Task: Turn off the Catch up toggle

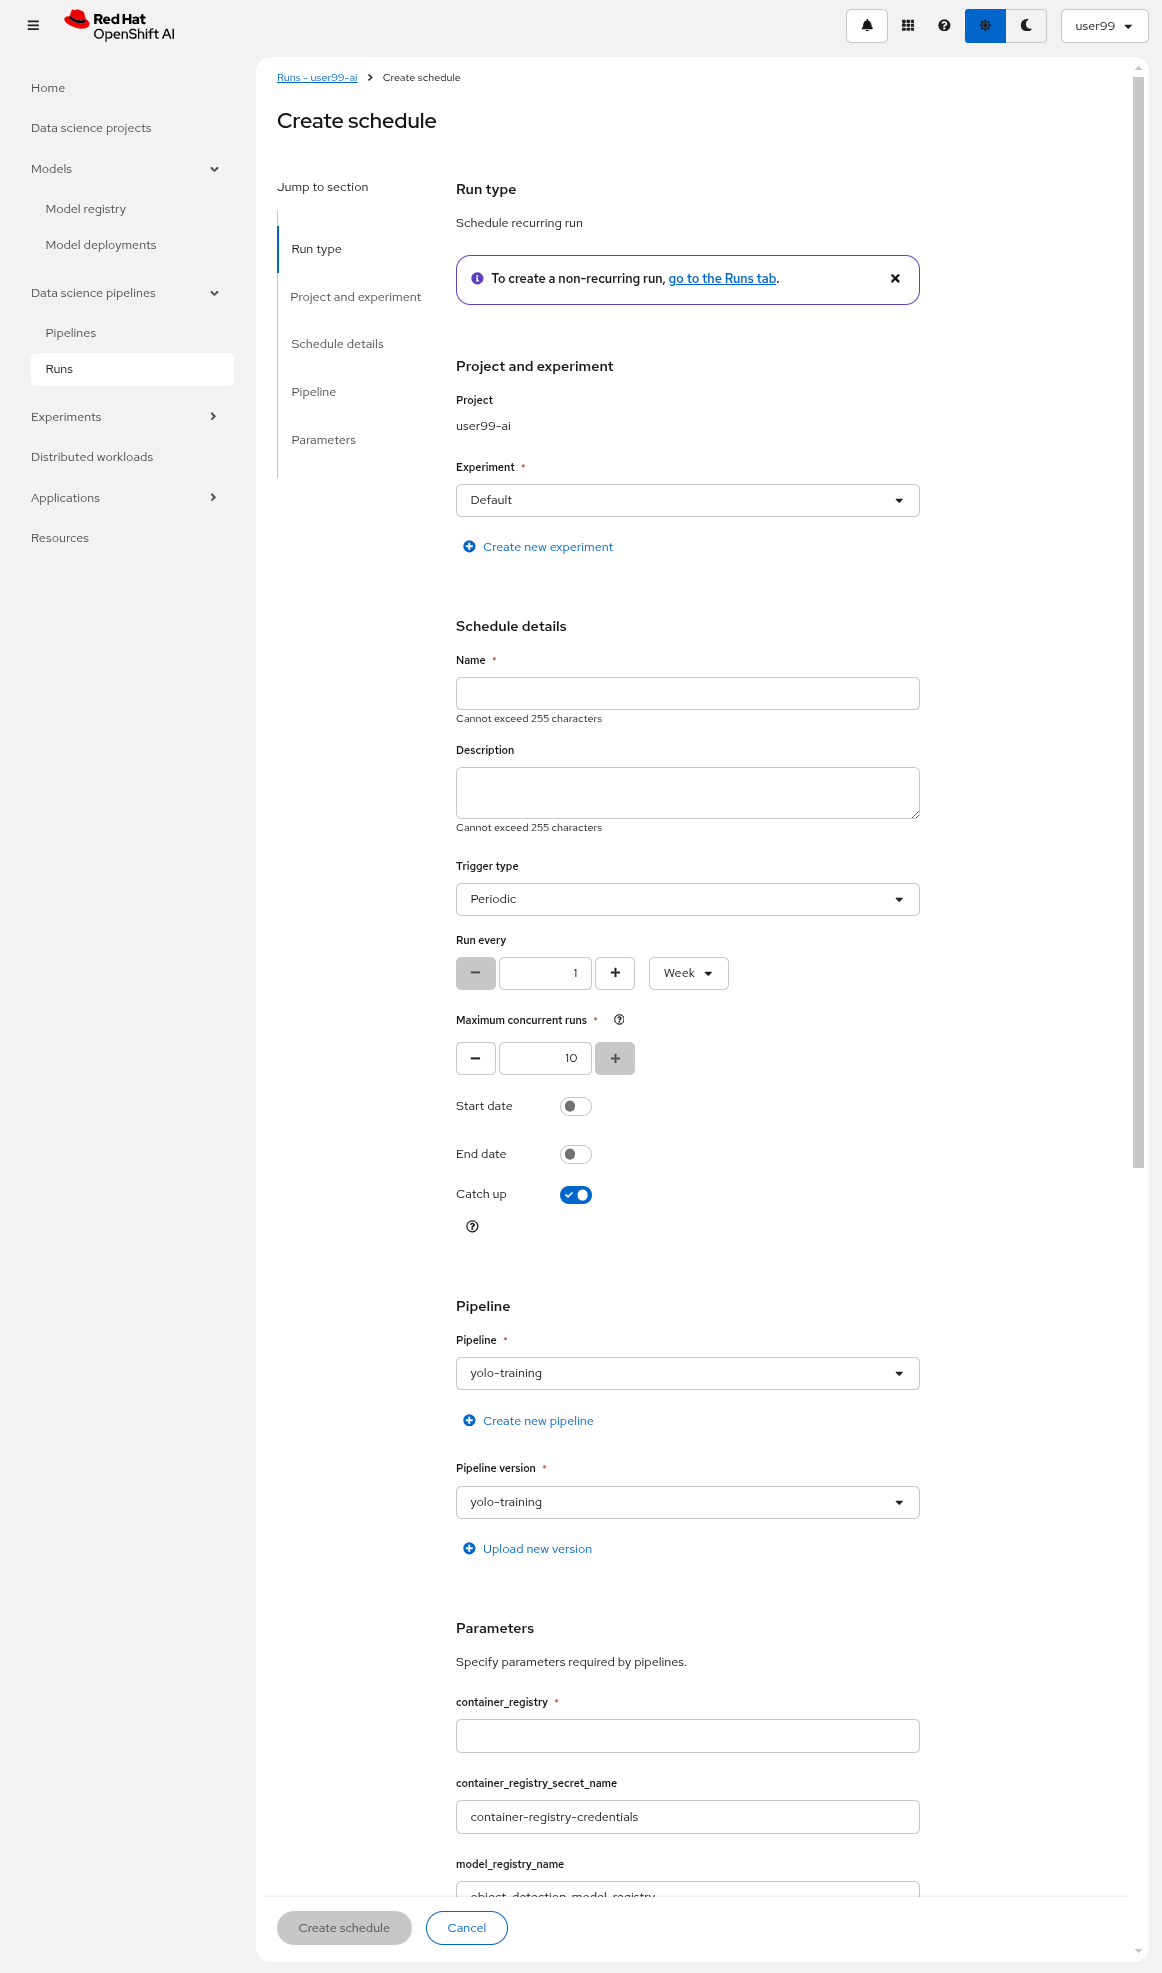Action: [576, 1195]
